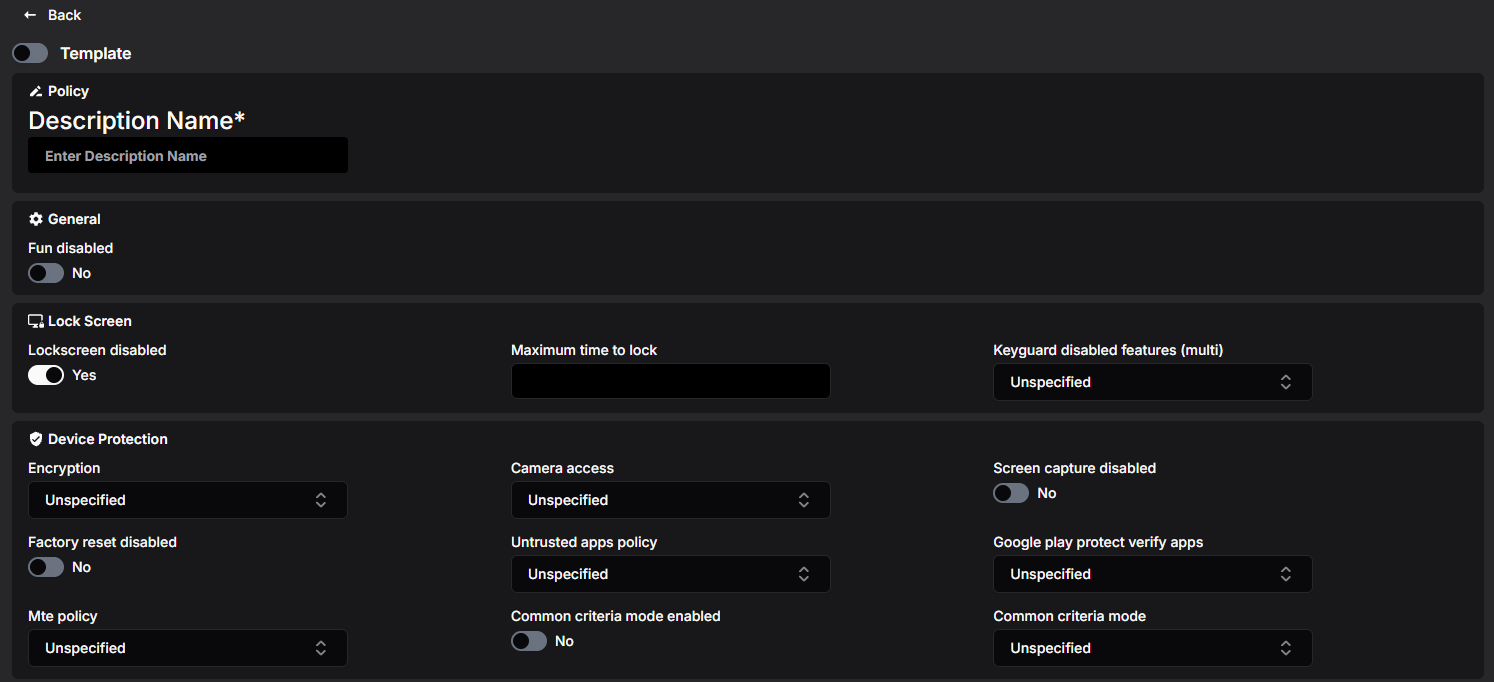This screenshot has height=682, width=1494.
Task: Click the Policy pencil icon
Action: (36, 91)
